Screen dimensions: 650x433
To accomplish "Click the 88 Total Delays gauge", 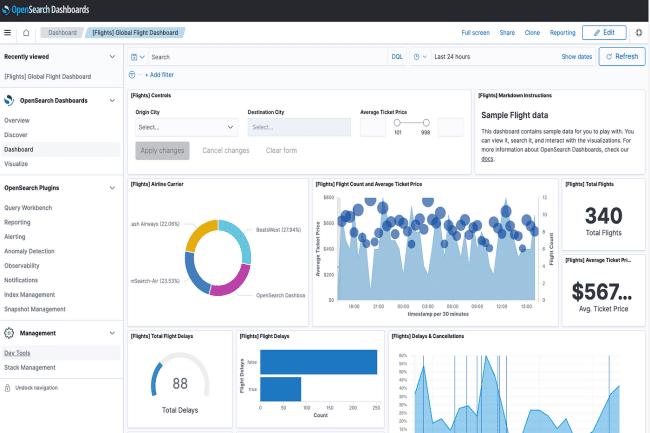I will pyautogui.click(x=180, y=383).
